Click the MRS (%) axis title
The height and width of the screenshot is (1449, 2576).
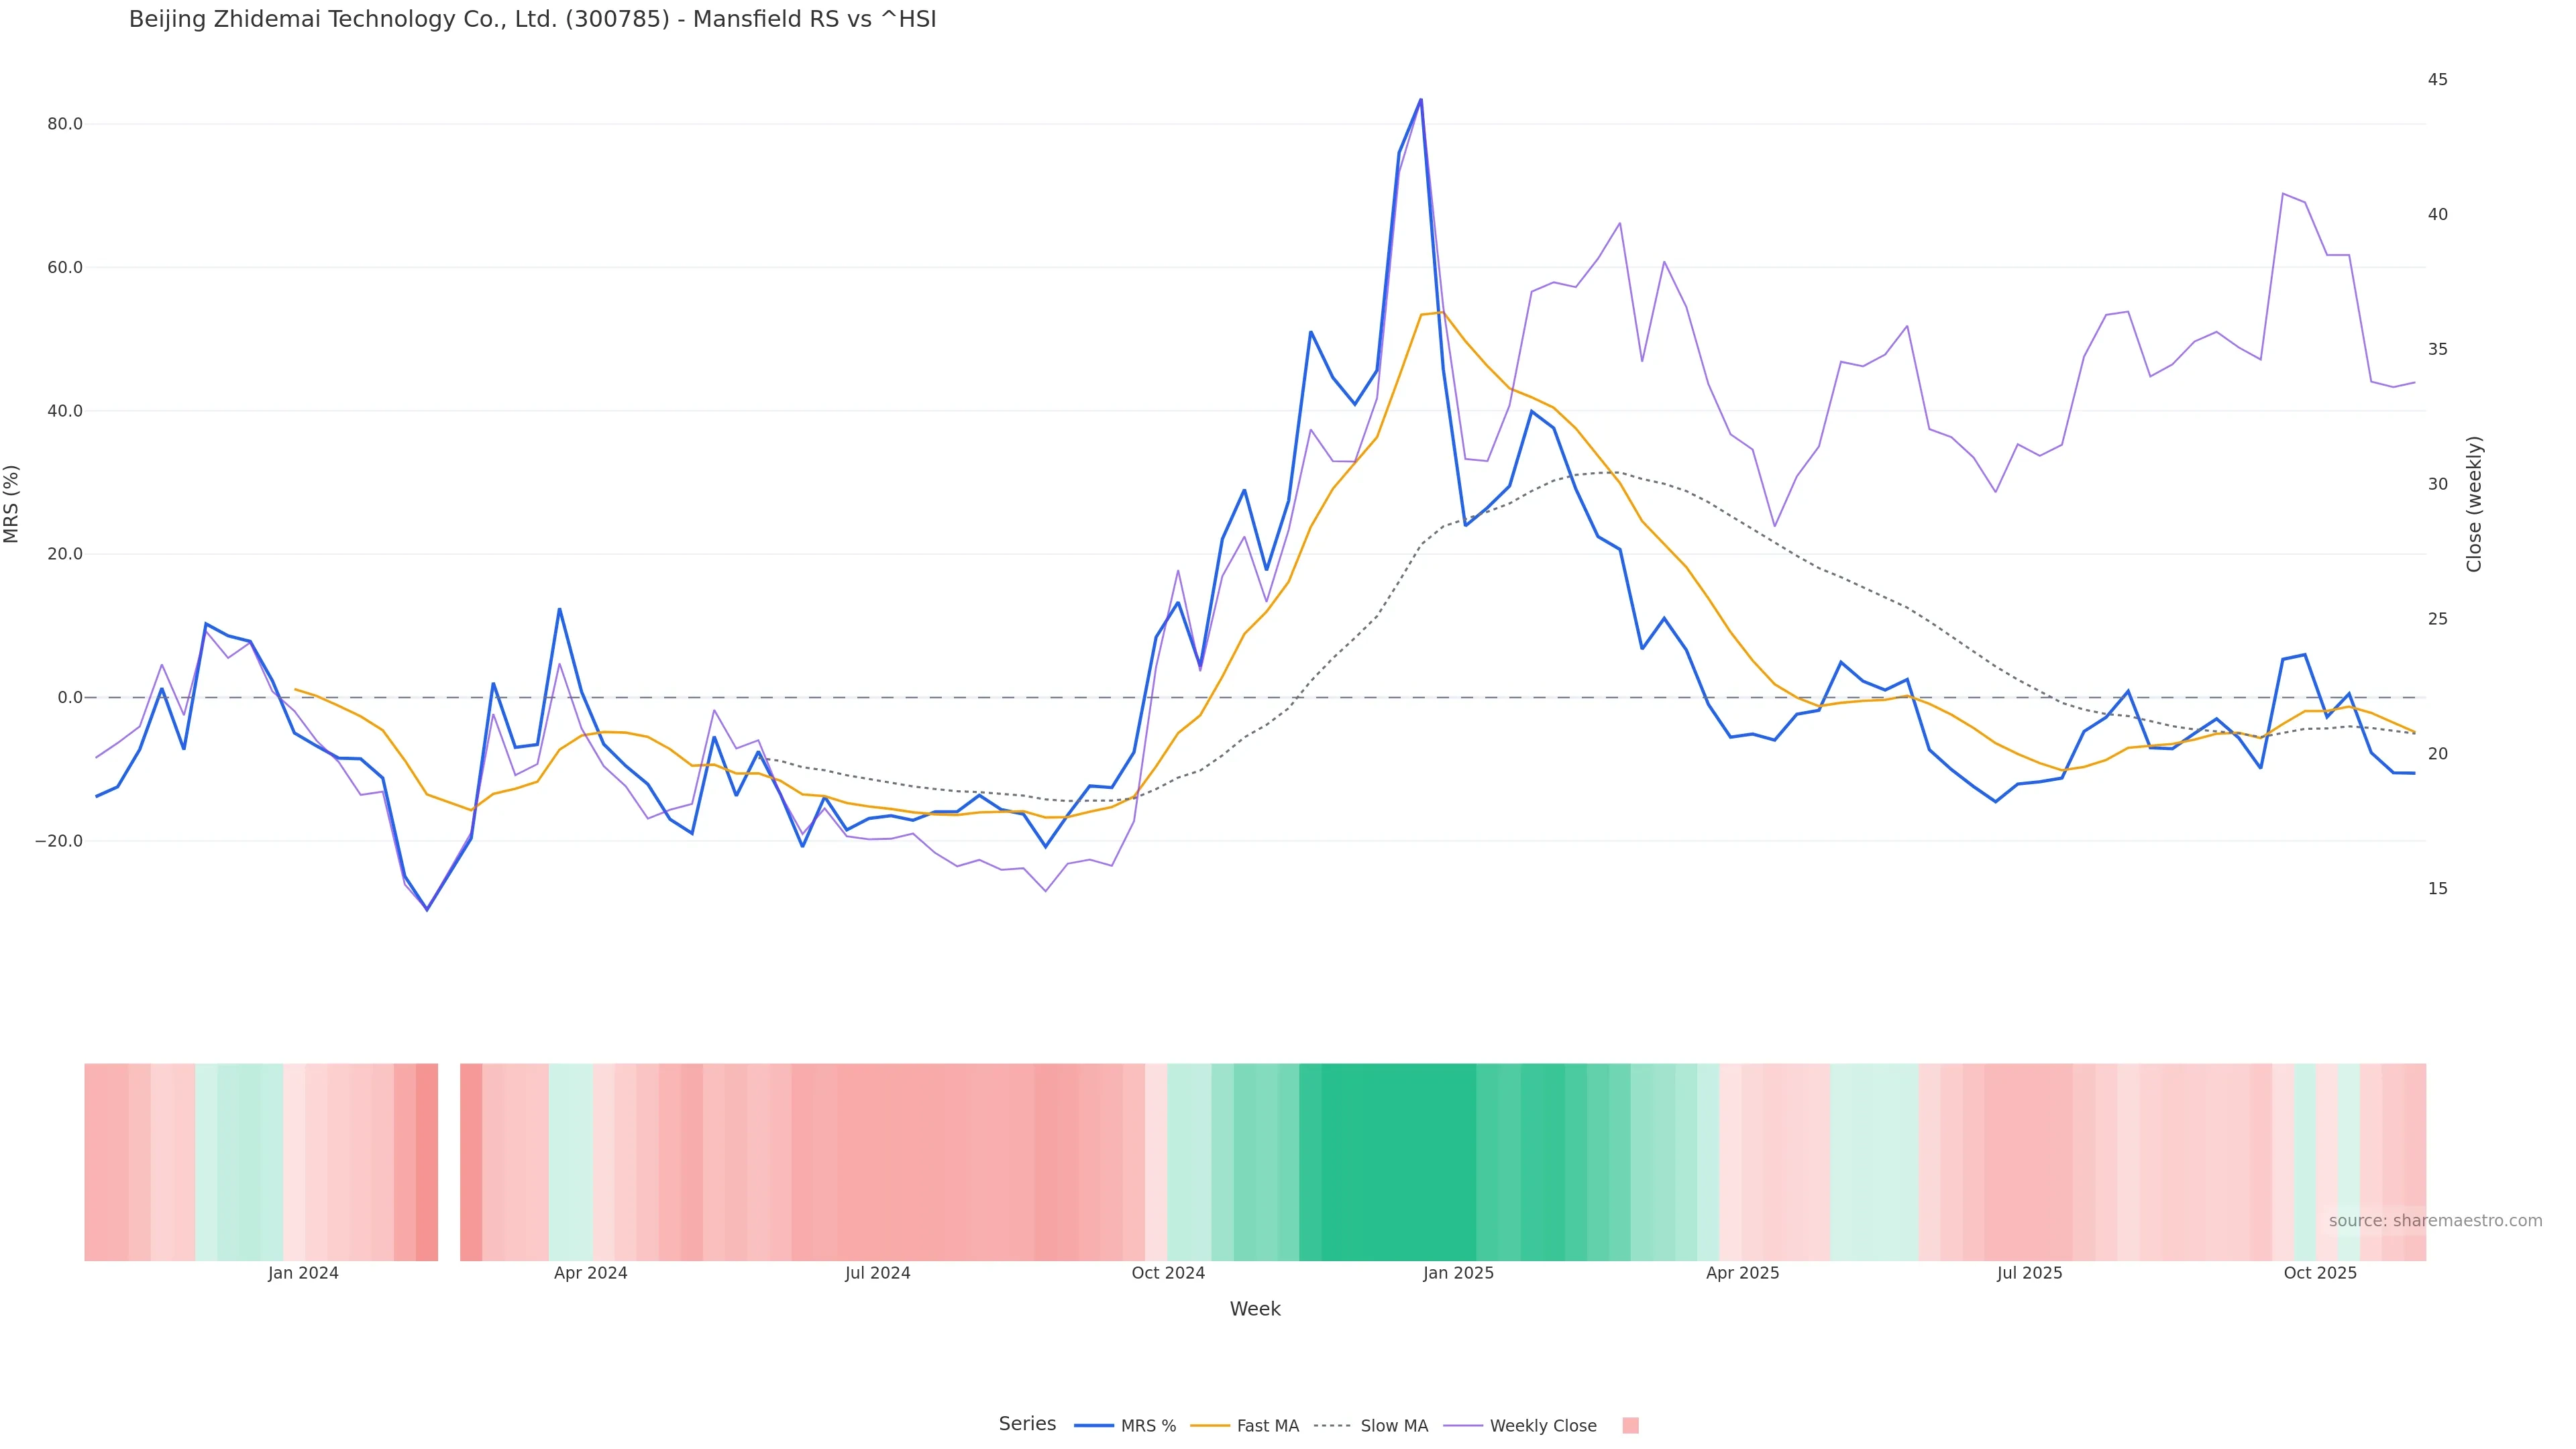(x=12, y=503)
